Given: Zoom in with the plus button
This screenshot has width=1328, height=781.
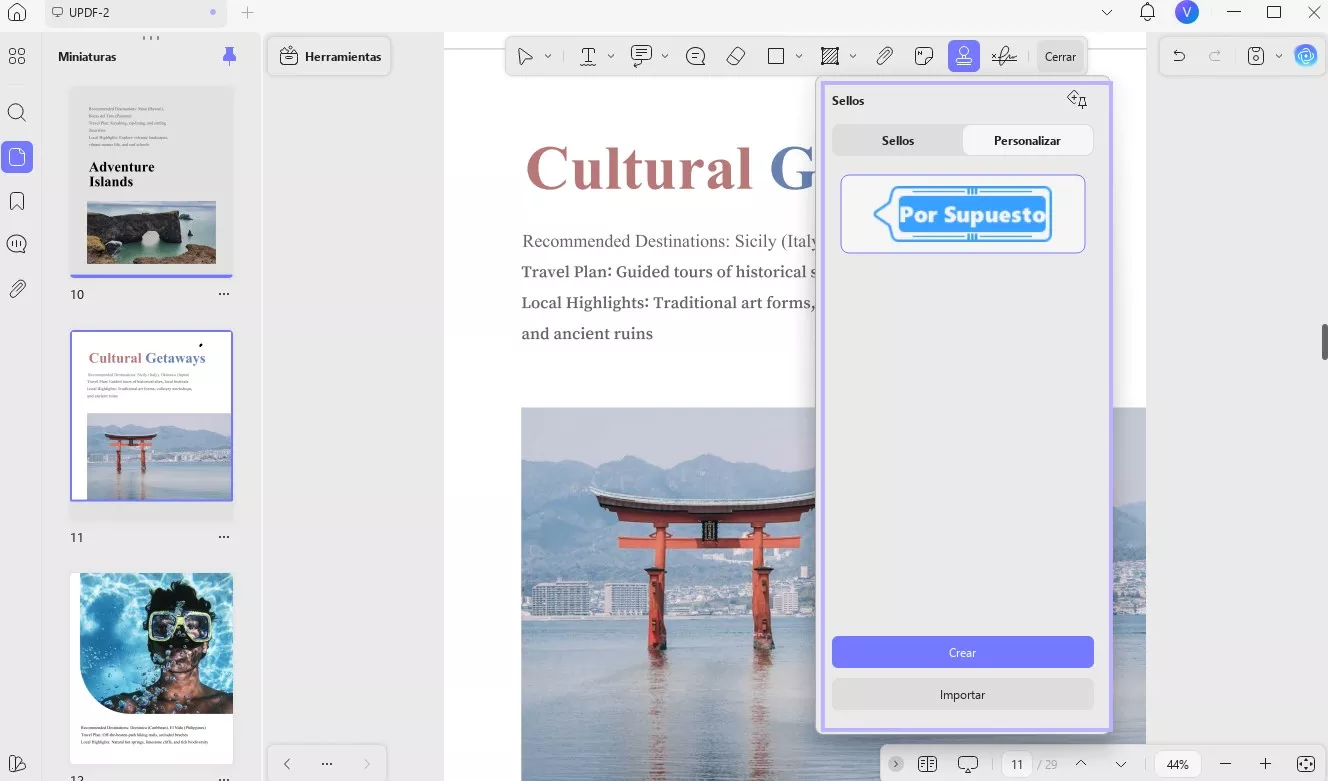Looking at the screenshot, I should [1265, 764].
